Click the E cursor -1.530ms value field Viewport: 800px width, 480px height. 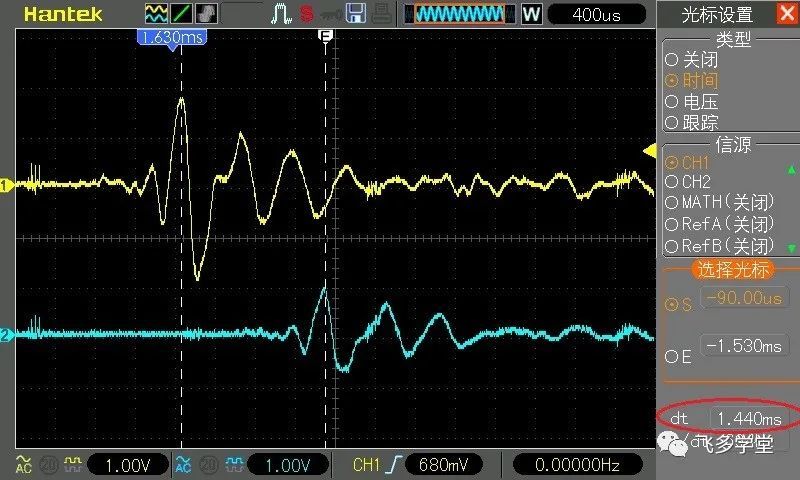pyautogui.click(x=744, y=346)
